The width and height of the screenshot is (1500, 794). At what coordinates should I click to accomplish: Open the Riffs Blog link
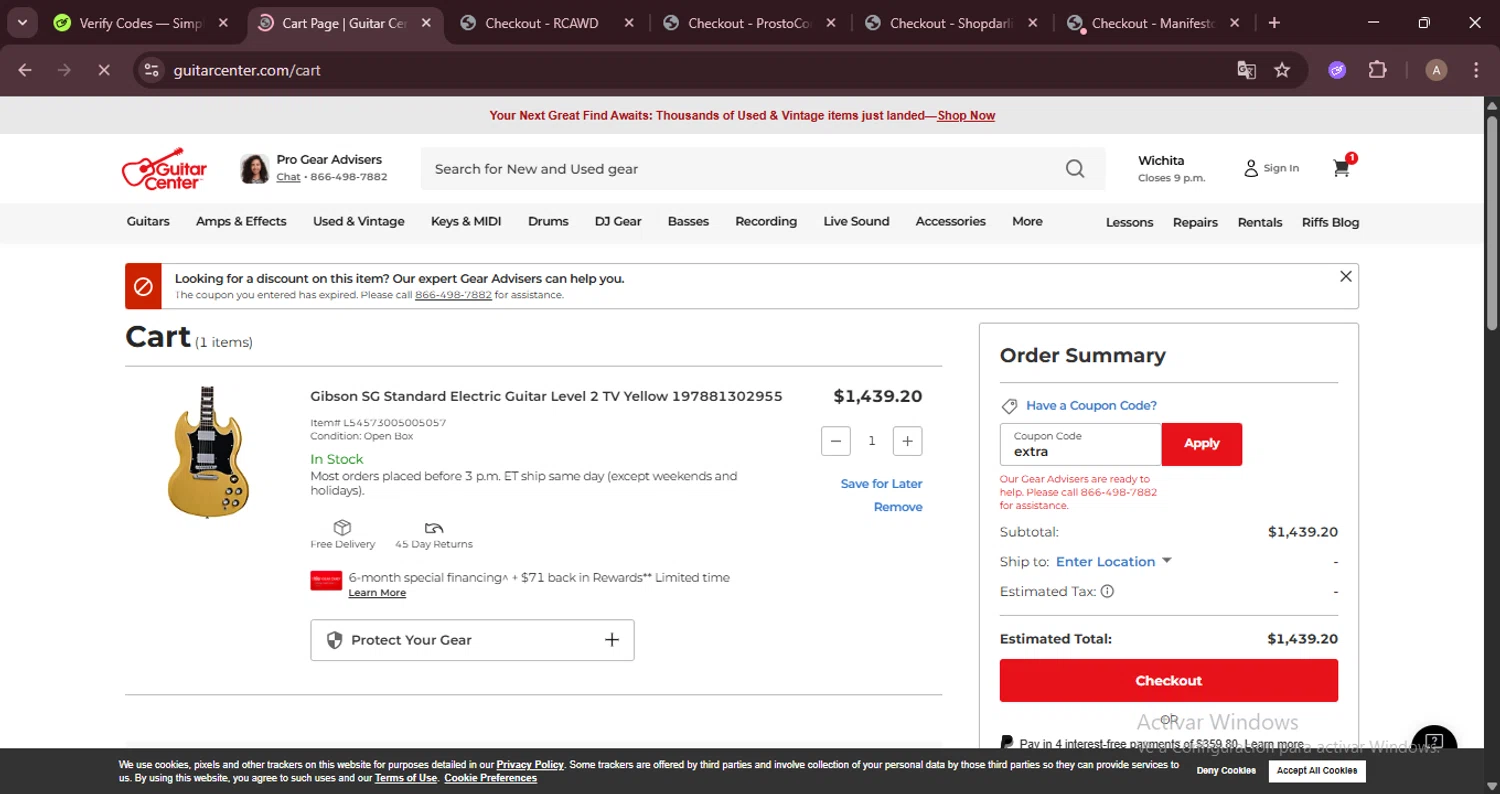point(1330,222)
